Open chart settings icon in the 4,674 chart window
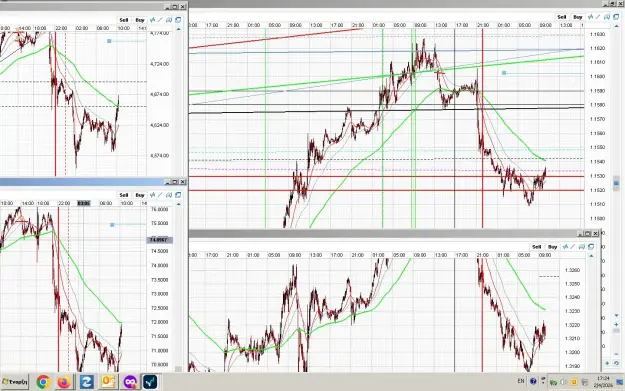625x391 pixels. click(169, 20)
